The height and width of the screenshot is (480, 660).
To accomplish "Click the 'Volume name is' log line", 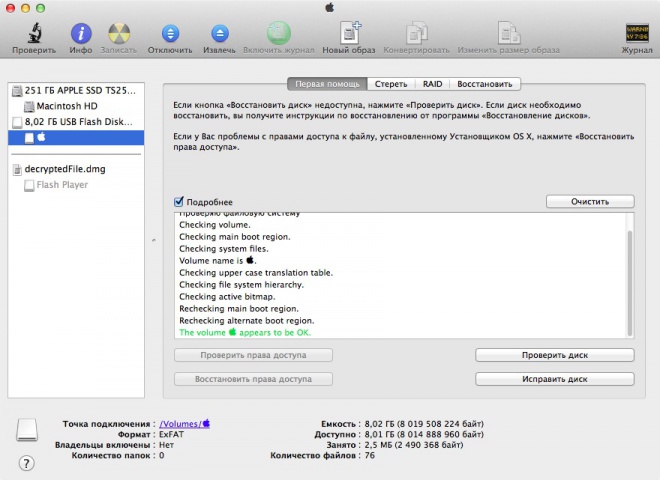I will point(218,260).
